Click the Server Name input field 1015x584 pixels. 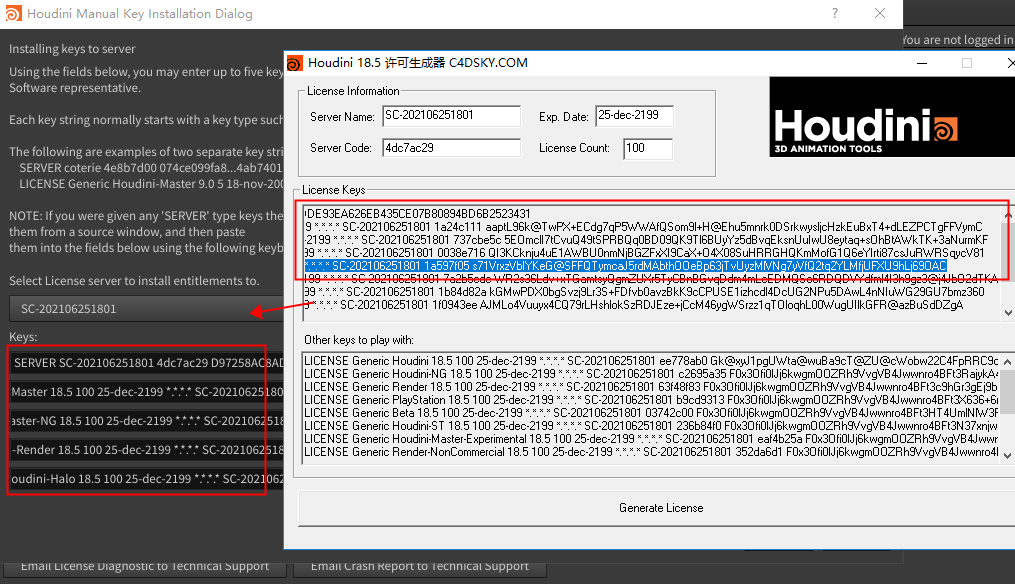(x=451, y=116)
